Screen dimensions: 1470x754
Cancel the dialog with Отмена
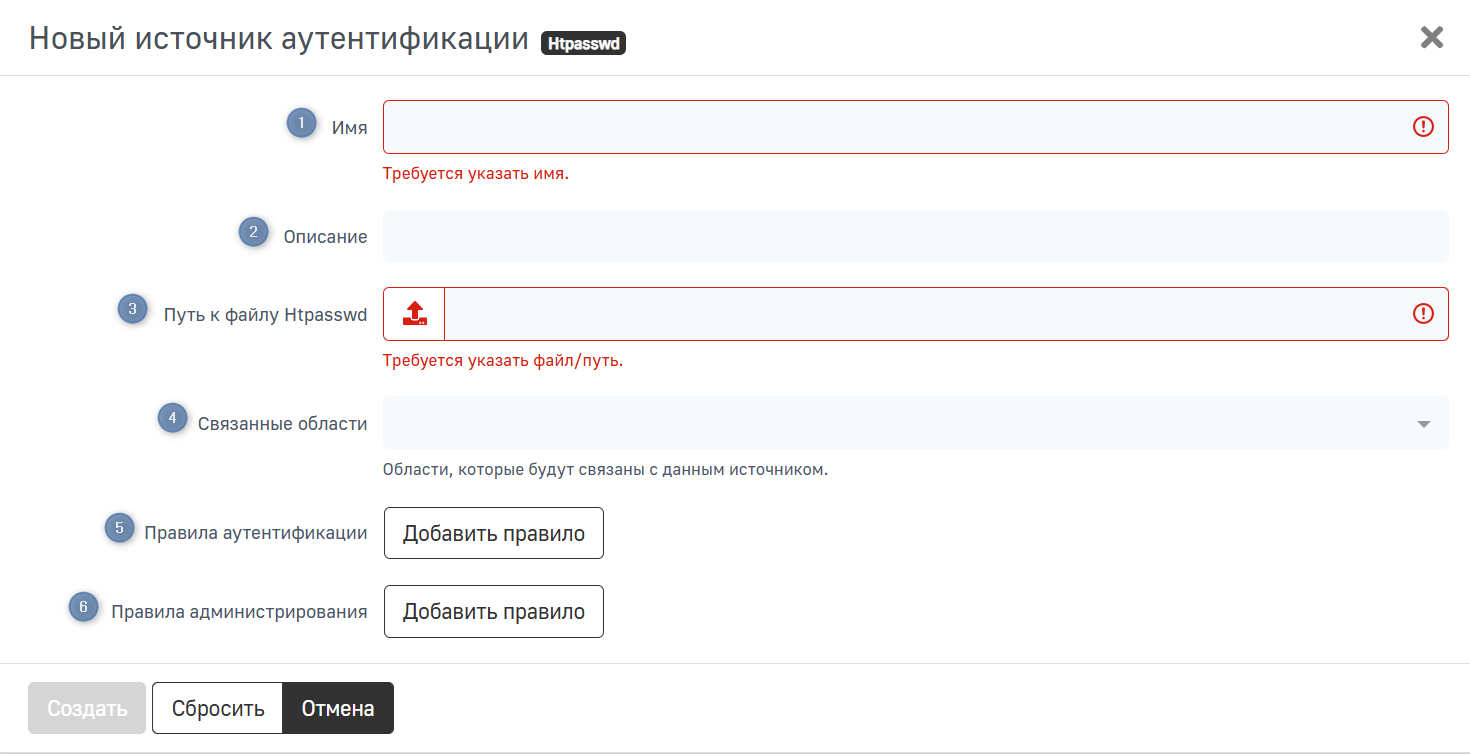point(338,709)
